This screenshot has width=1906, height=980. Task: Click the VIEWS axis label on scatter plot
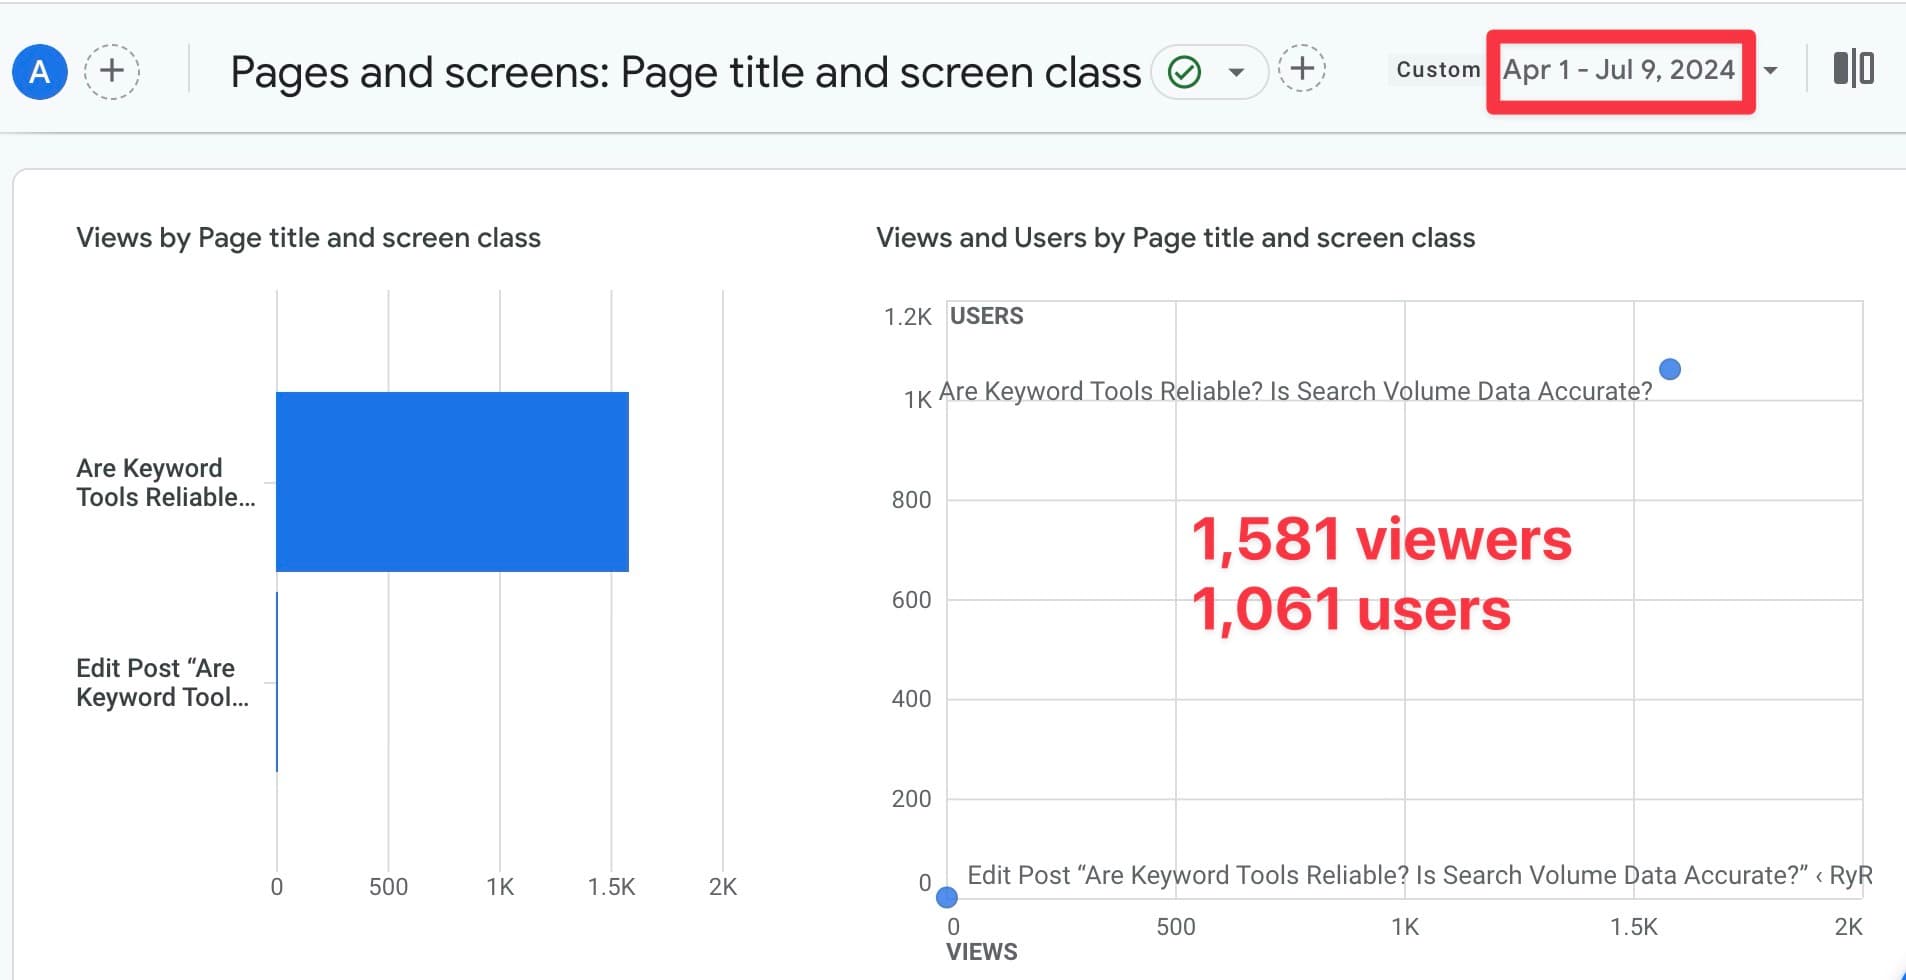pos(981,951)
